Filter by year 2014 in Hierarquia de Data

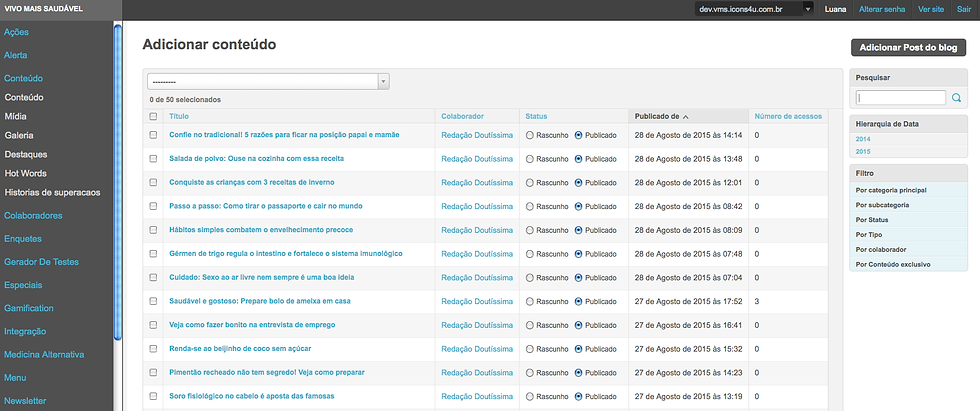click(863, 139)
